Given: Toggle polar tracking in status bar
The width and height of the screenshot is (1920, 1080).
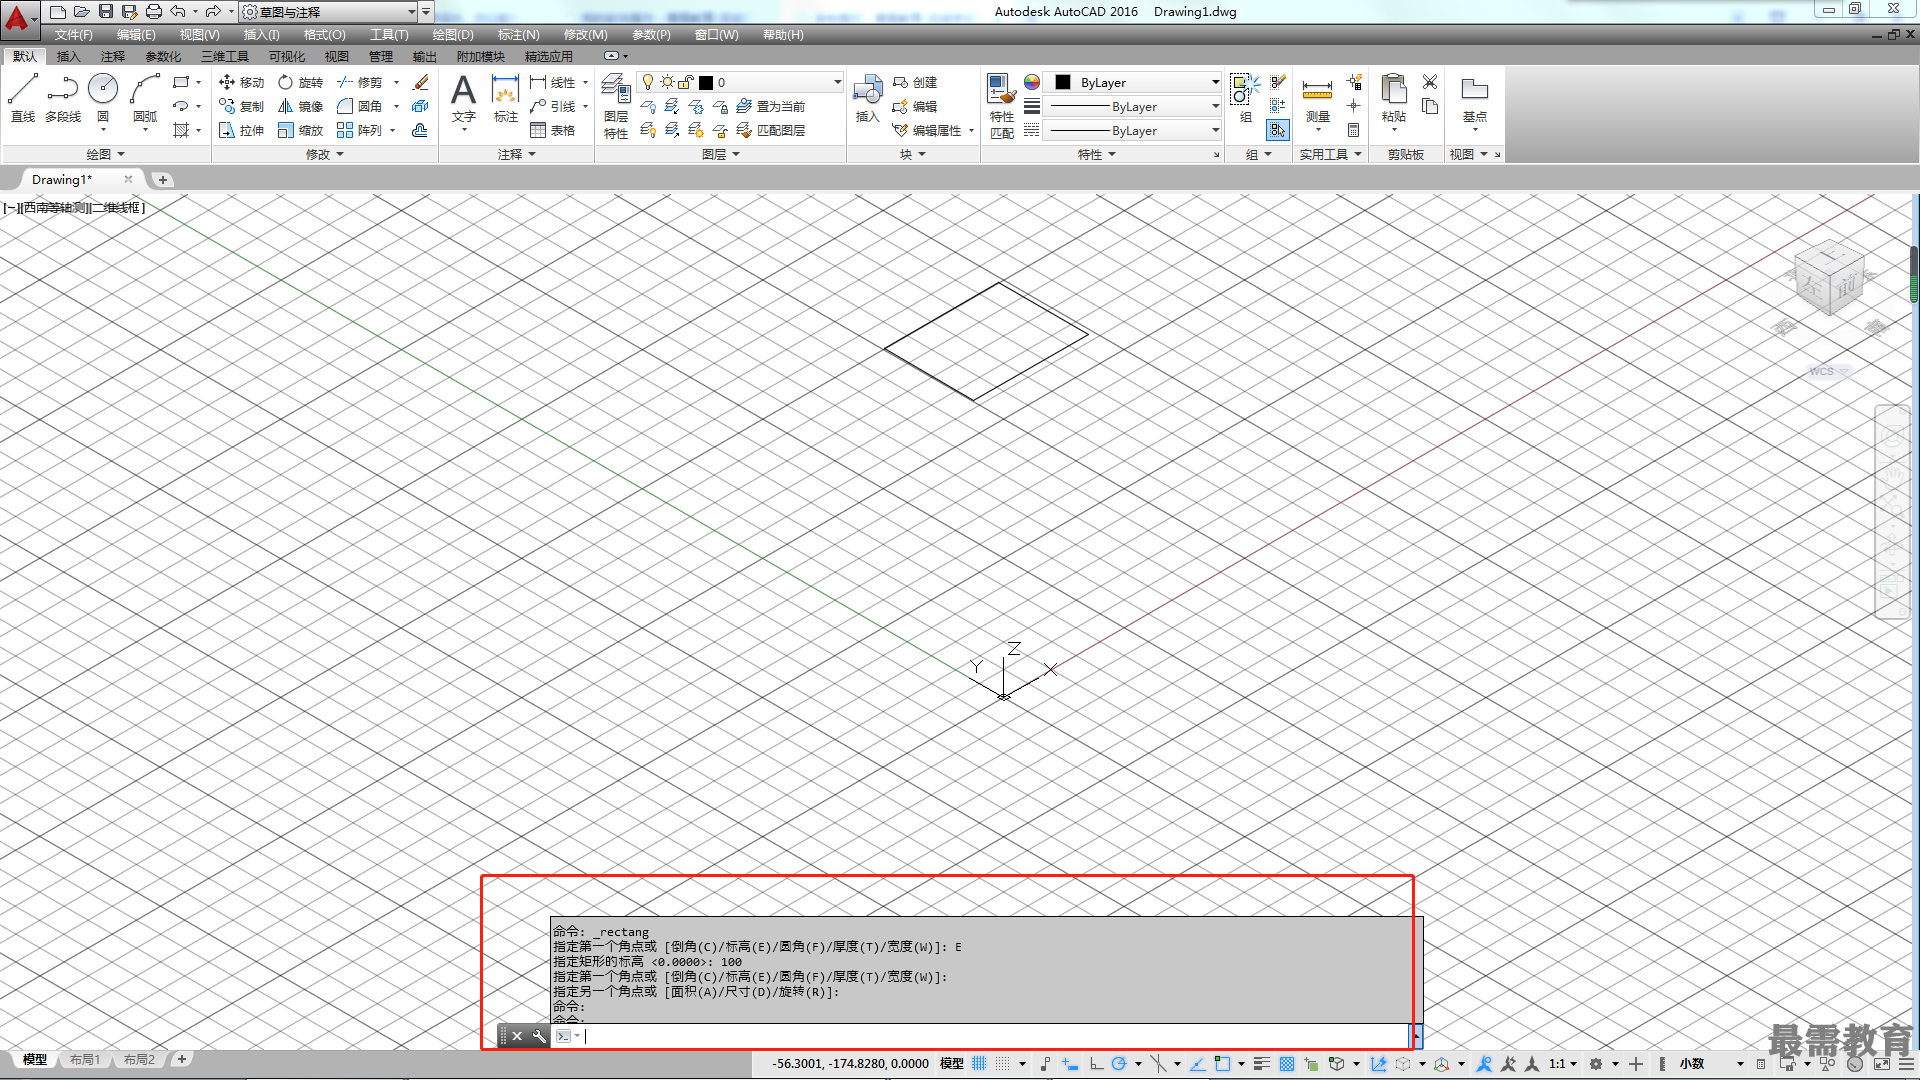Looking at the screenshot, I should click(x=1119, y=1063).
